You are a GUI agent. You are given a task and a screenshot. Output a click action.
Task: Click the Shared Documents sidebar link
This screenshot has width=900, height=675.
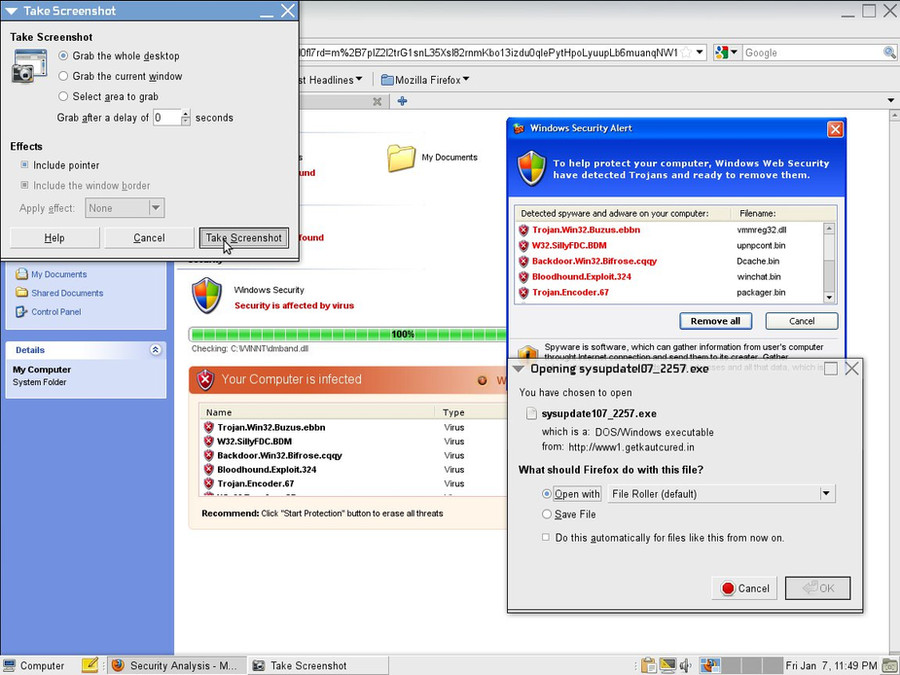click(67, 293)
